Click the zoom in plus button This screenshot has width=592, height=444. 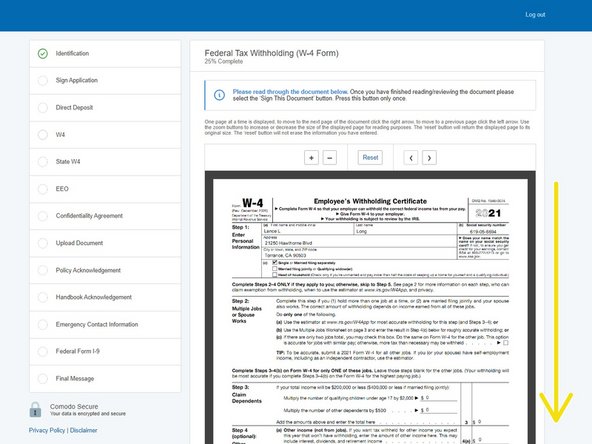(x=311, y=158)
